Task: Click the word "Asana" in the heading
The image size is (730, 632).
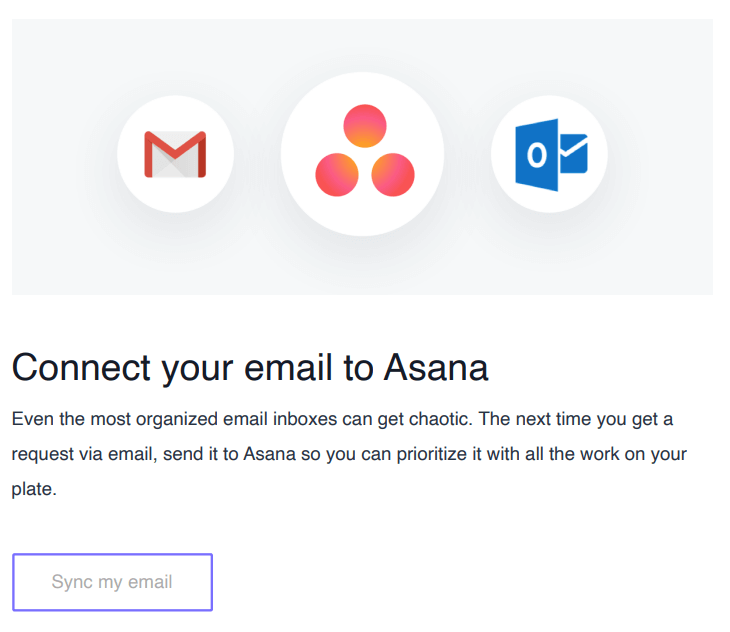Action: [x=436, y=368]
